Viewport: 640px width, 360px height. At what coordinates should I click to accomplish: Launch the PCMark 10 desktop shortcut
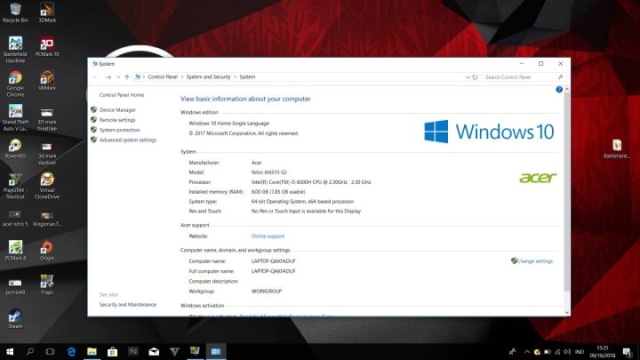click(47, 46)
